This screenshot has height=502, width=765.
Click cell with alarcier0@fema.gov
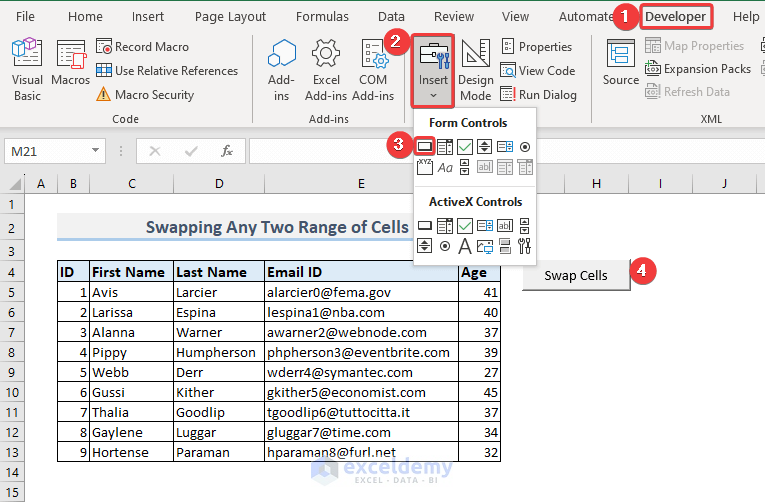pos(361,292)
